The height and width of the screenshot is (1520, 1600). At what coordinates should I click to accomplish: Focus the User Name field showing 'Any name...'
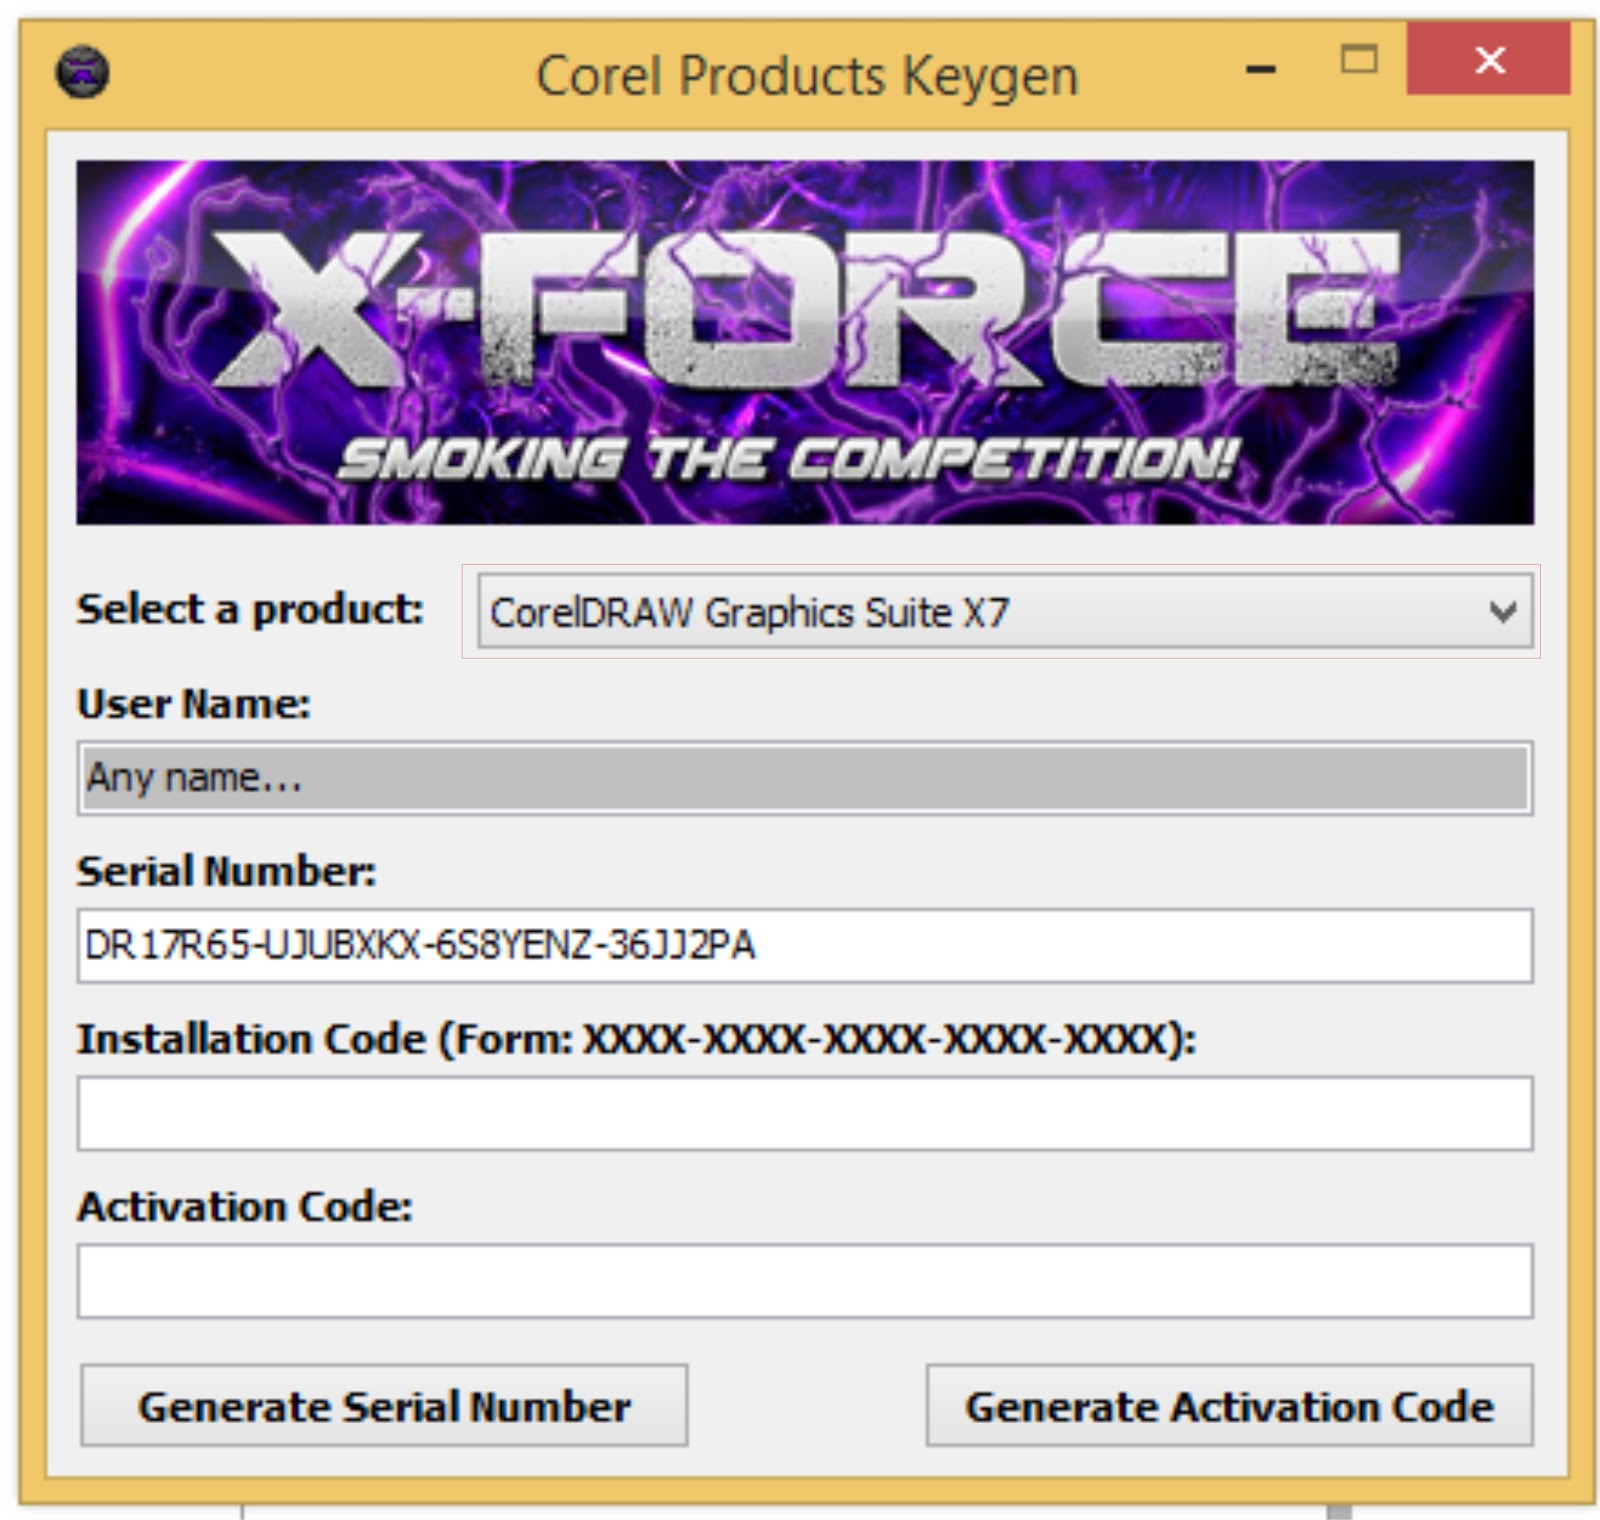[805, 778]
